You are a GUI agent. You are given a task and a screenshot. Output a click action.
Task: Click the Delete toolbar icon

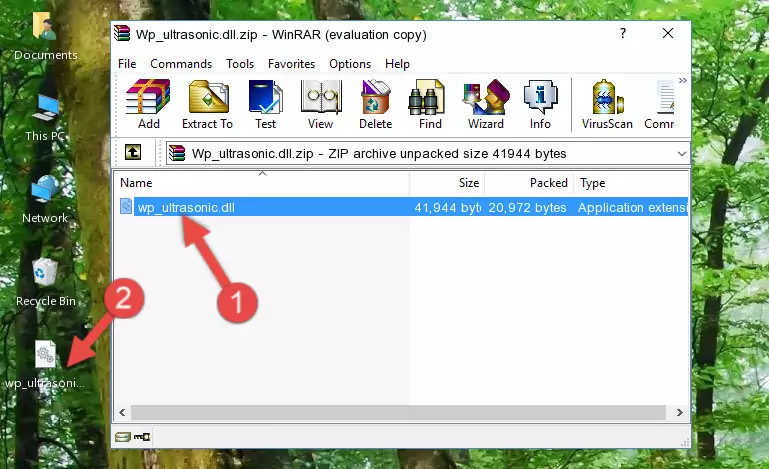click(376, 104)
